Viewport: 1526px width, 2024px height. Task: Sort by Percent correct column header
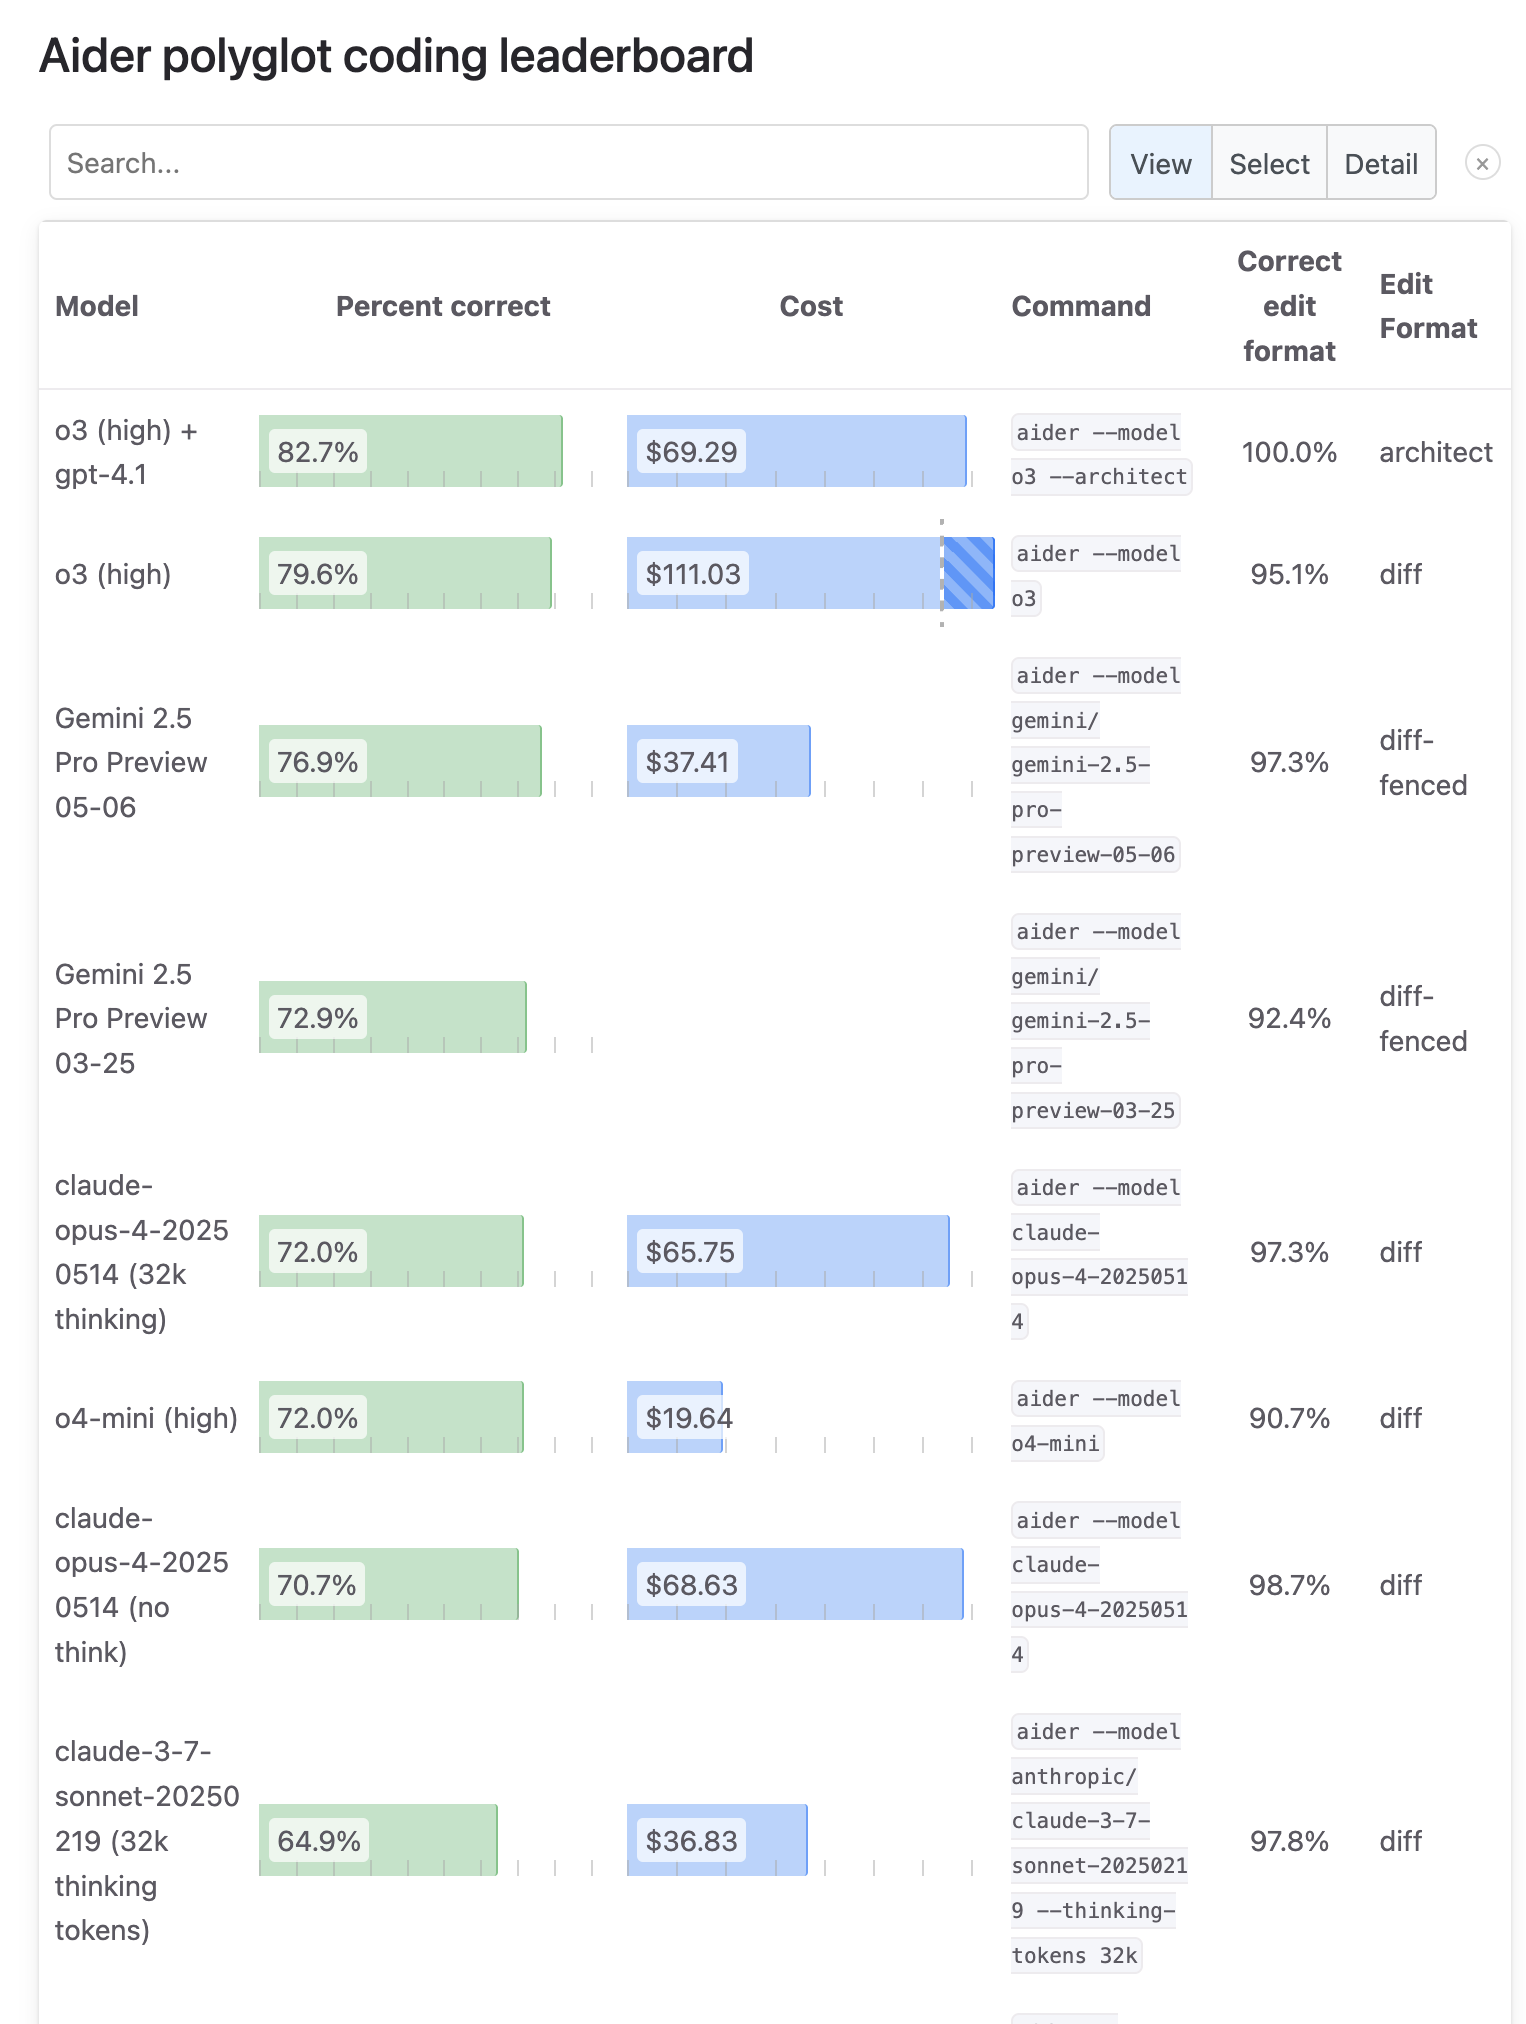coord(443,306)
